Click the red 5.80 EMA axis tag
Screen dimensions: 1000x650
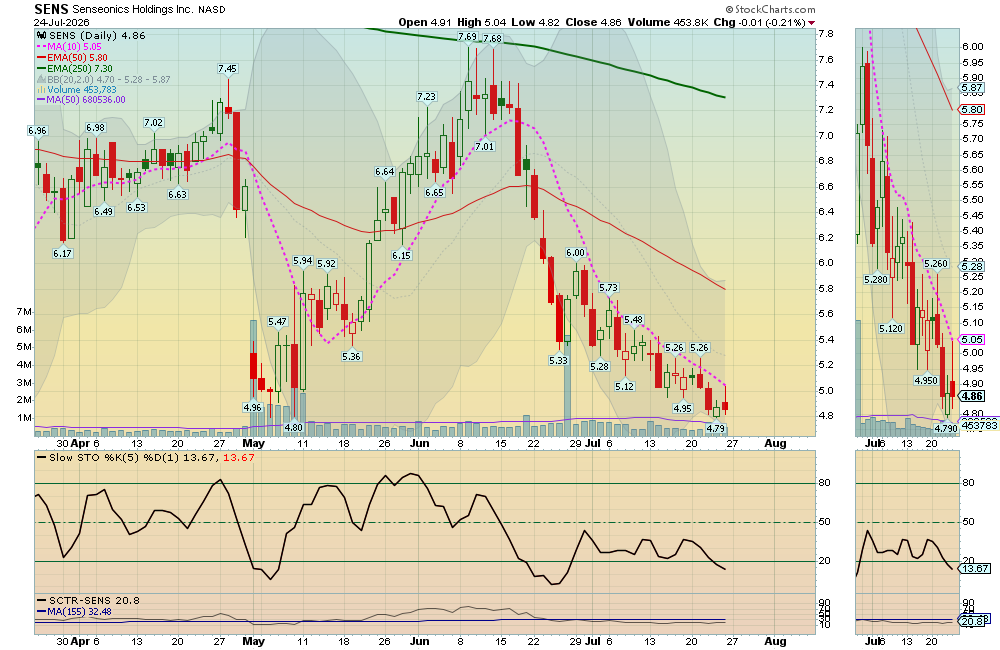tap(972, 110)
